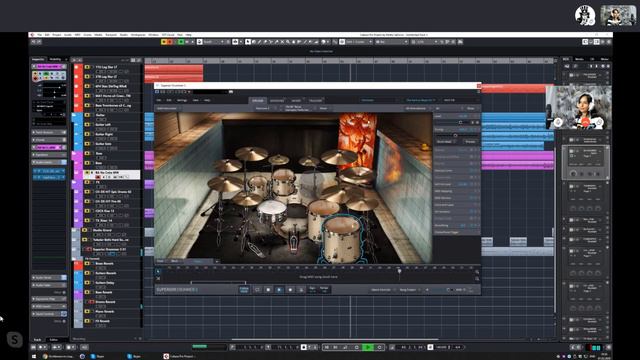The width and height of the screenshot is (640, 360).
Task: Select the Zoom magnifier tool
Action: click(288, 42)
